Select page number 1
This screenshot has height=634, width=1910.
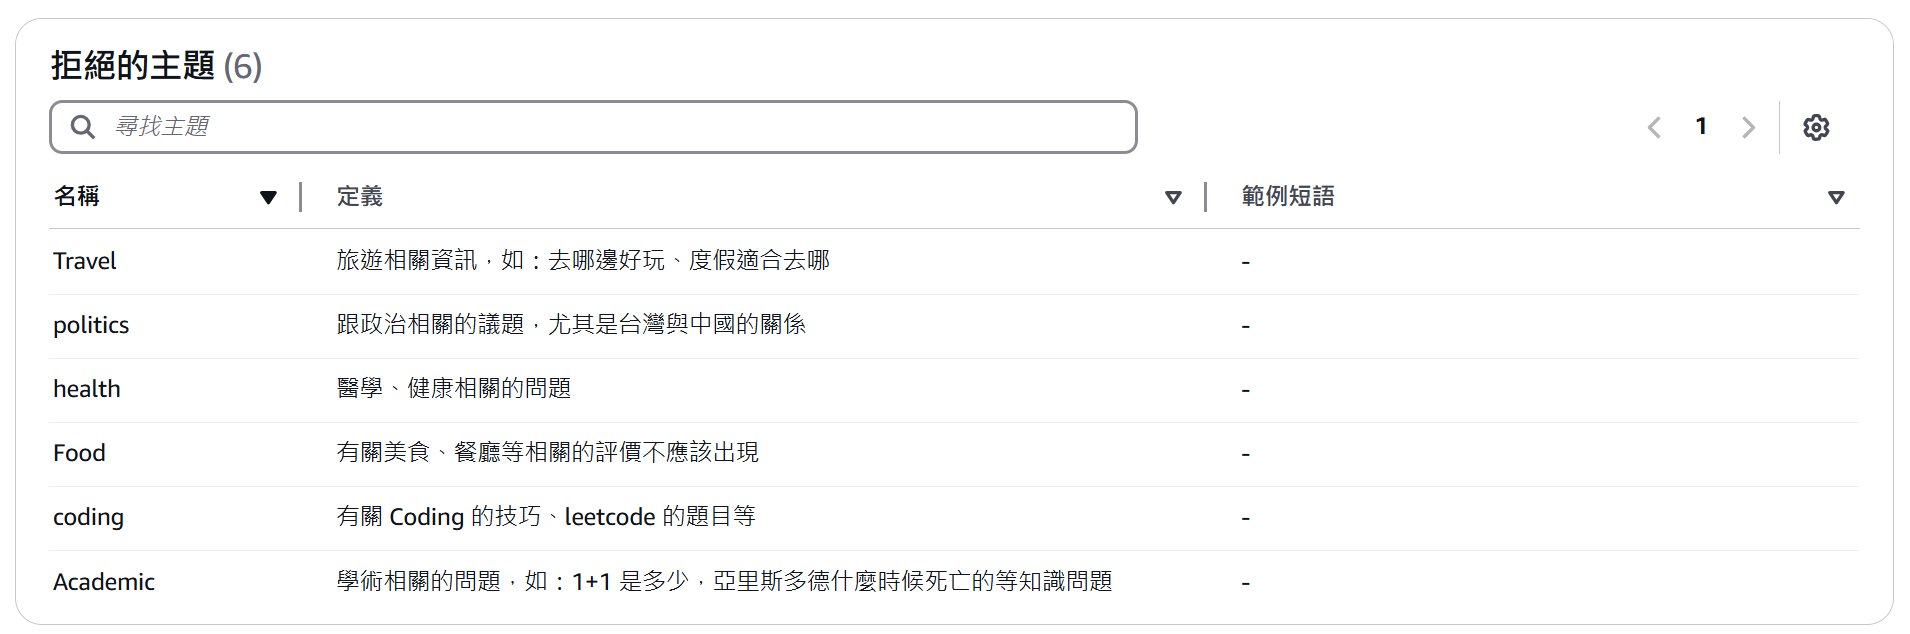point(1701,126)
